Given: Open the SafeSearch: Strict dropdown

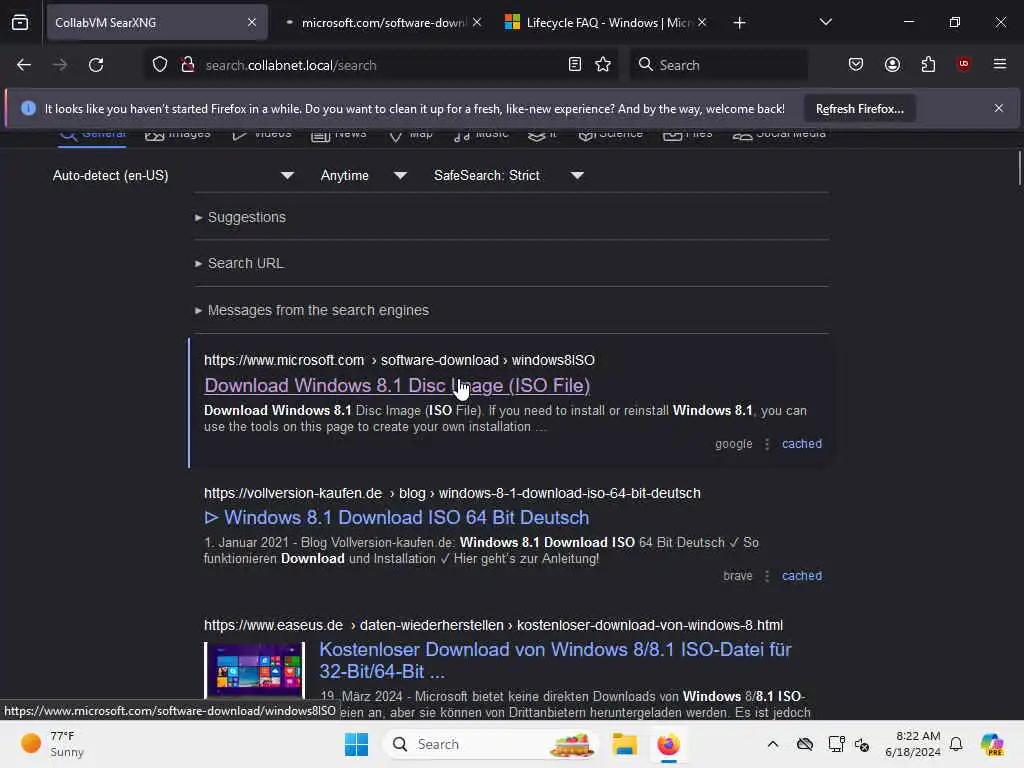Looking at the screenshot, I should 508,176.
